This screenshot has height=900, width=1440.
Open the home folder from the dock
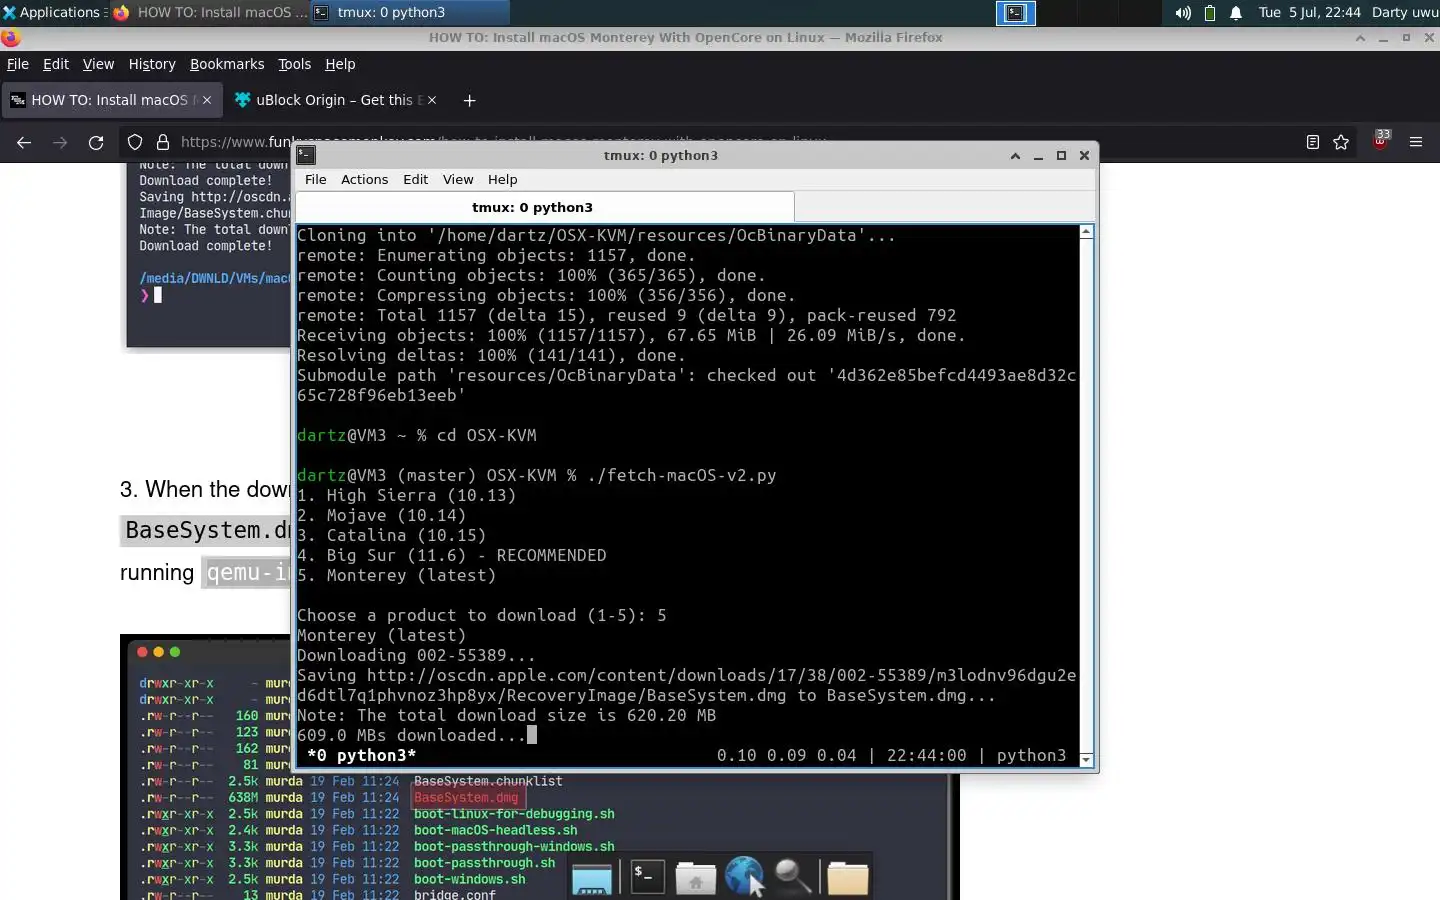695,877
